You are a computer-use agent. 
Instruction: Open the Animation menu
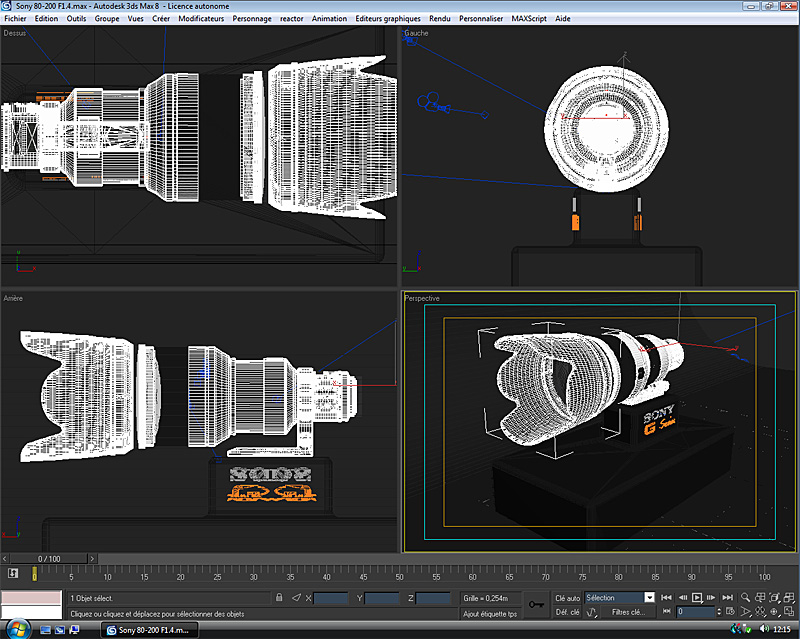[x=329, y=18]
